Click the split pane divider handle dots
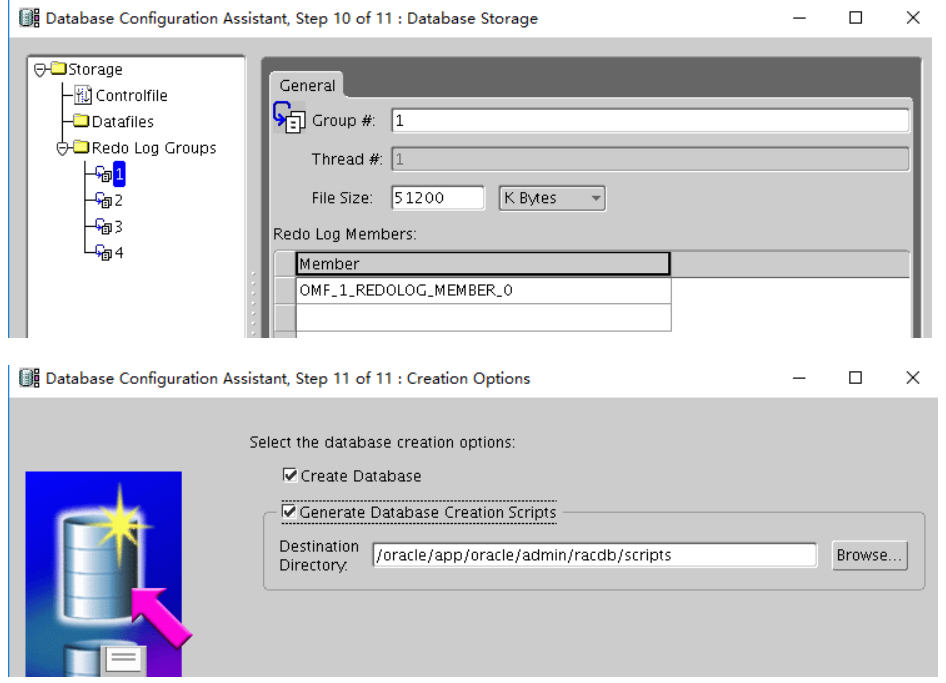 click(x=253, y=303)
